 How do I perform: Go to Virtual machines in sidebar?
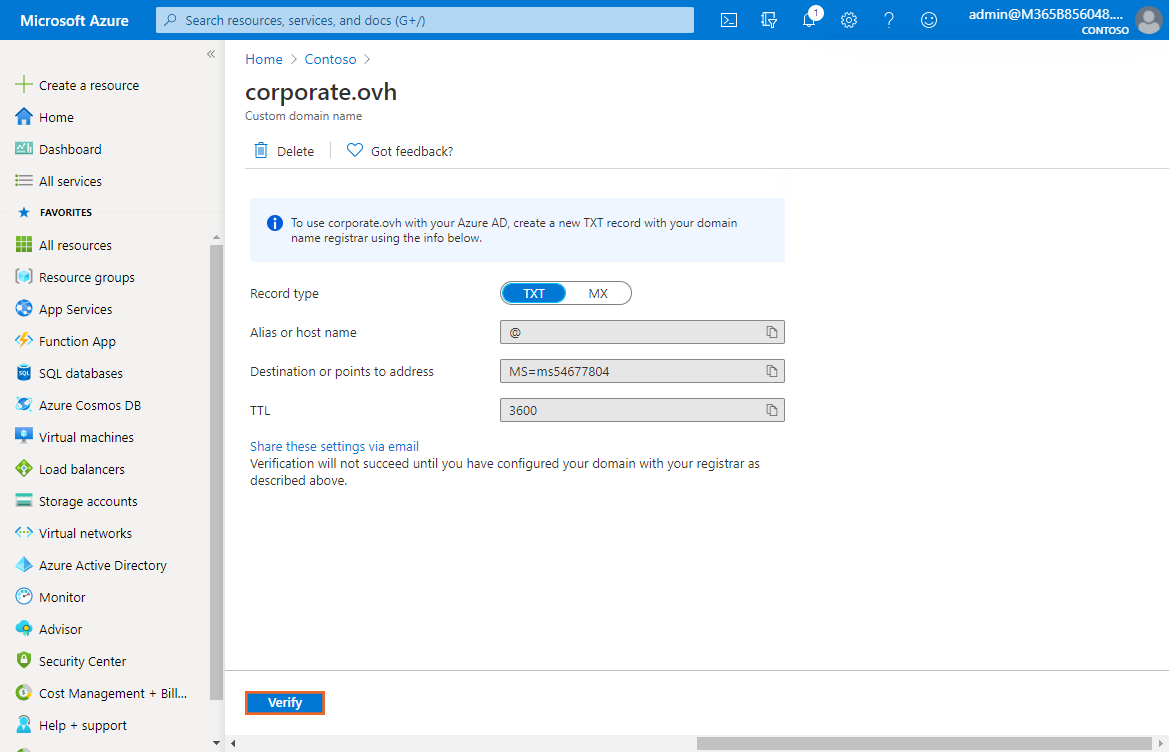coord(86,437)
